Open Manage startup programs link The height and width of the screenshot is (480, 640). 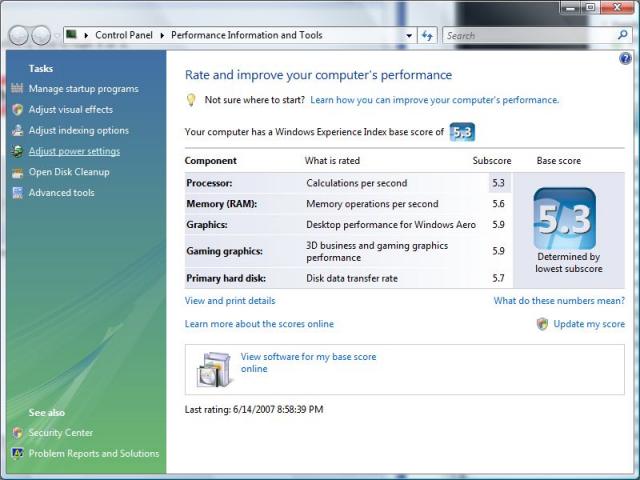click(84, 89)
